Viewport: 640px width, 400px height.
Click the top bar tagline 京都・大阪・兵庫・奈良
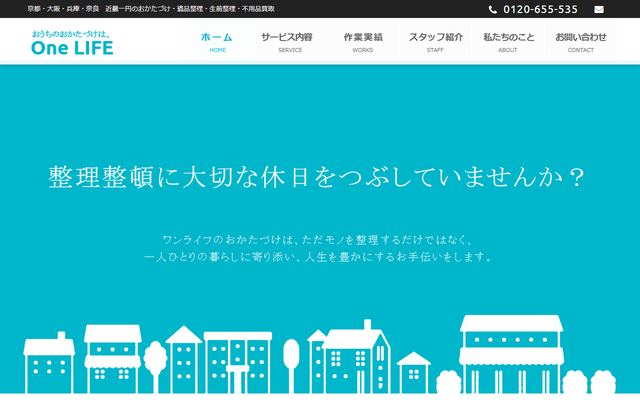[x=63, y=9]
